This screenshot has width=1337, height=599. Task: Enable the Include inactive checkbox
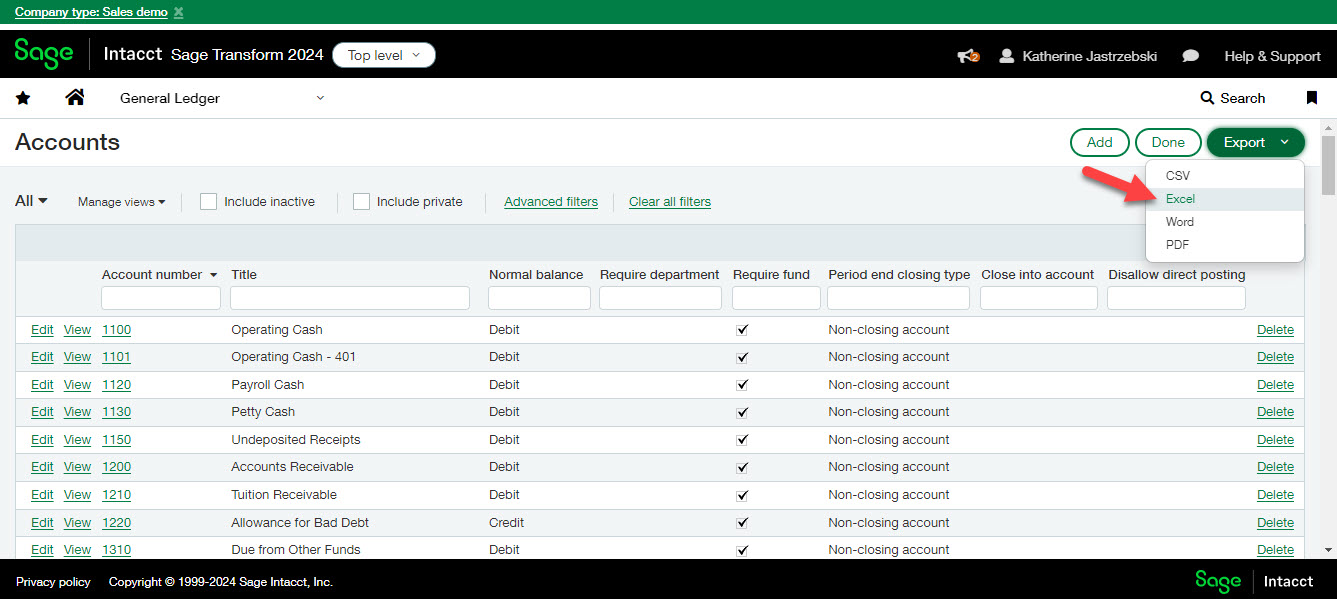[208, 201]
